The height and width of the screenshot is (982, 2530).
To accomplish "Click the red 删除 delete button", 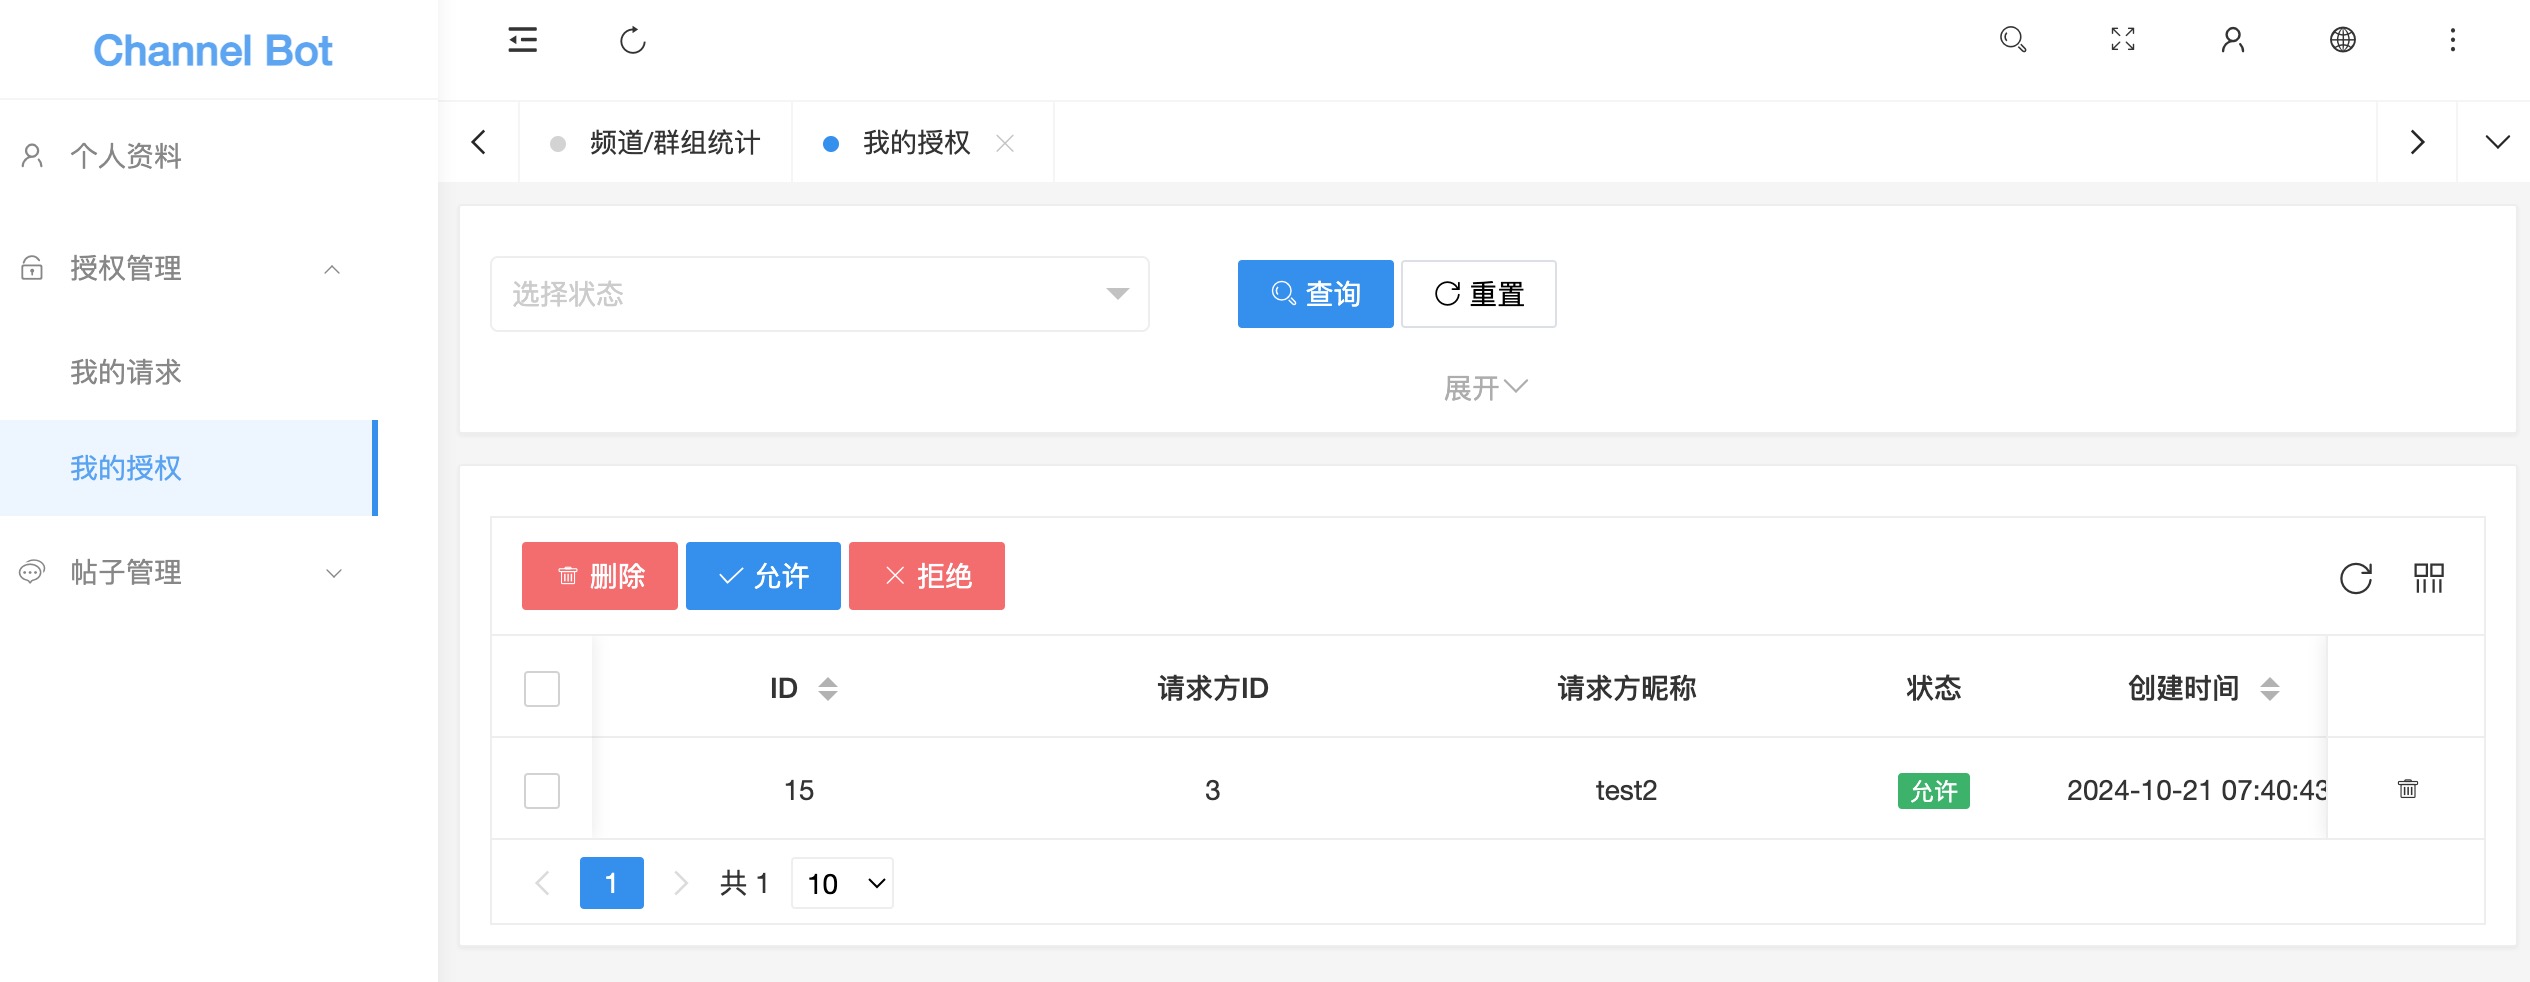I will click(599, 576).
